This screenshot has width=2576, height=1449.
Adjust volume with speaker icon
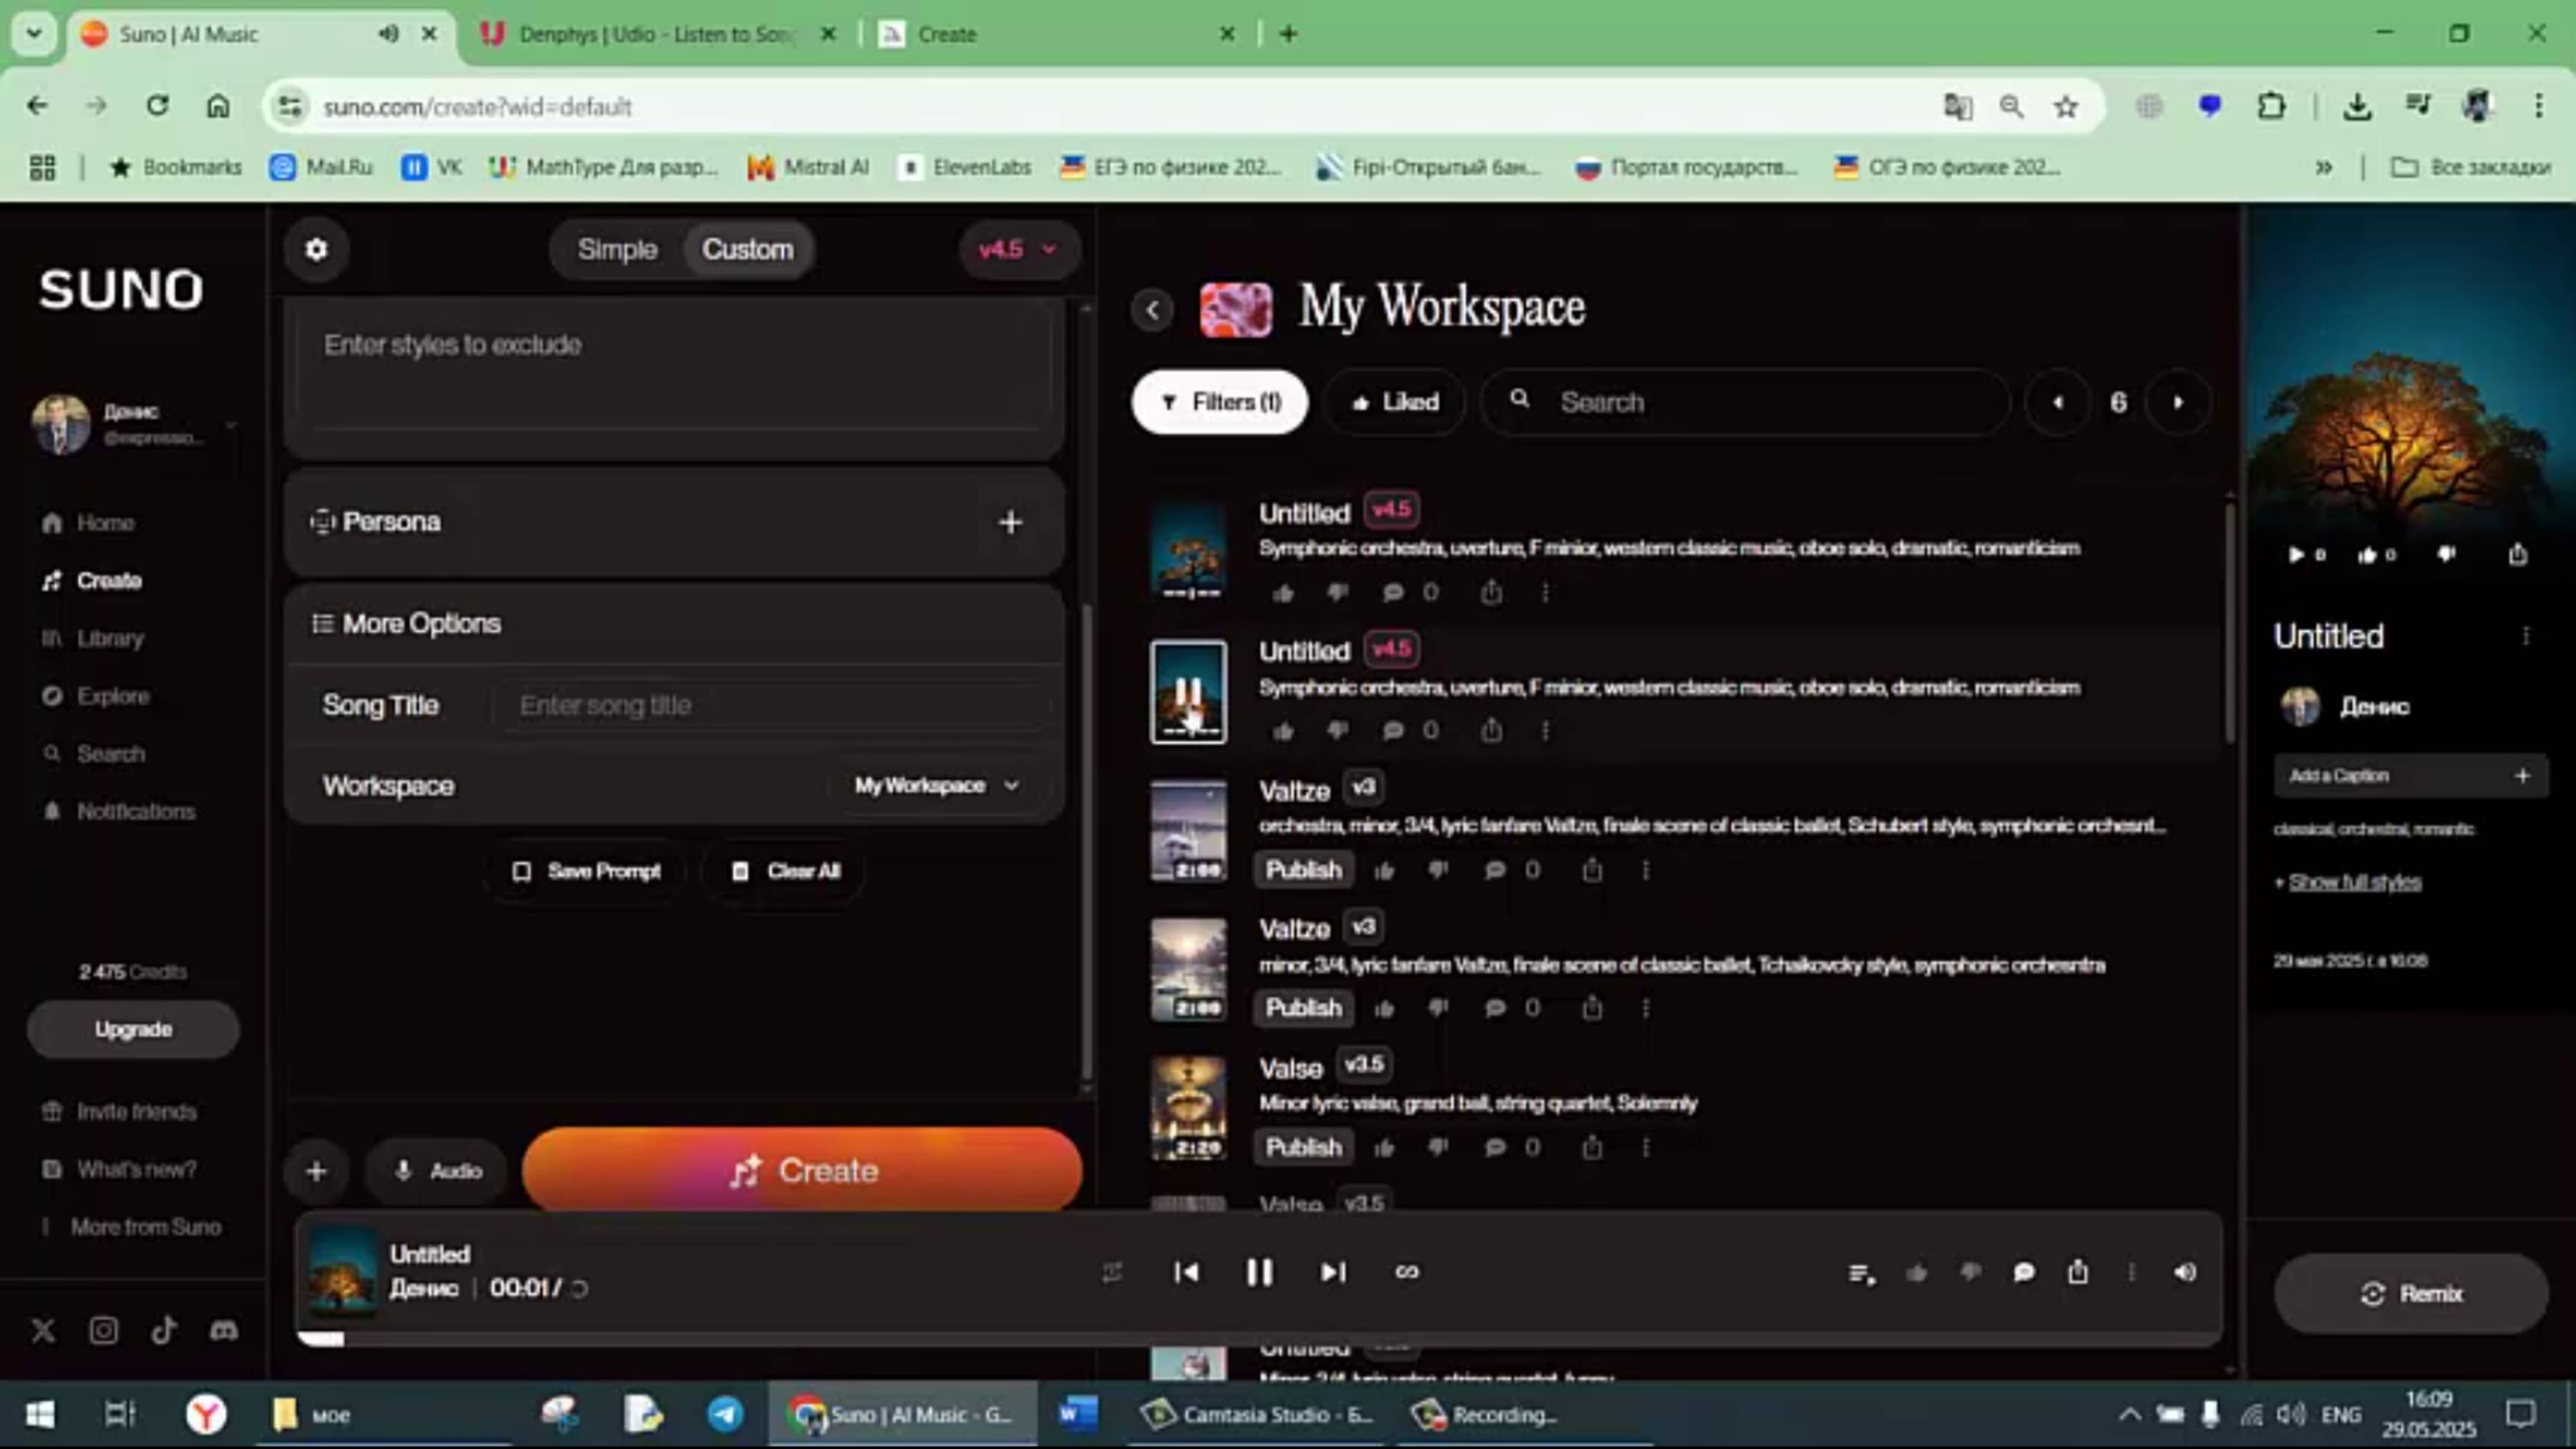point(2185,1272)
